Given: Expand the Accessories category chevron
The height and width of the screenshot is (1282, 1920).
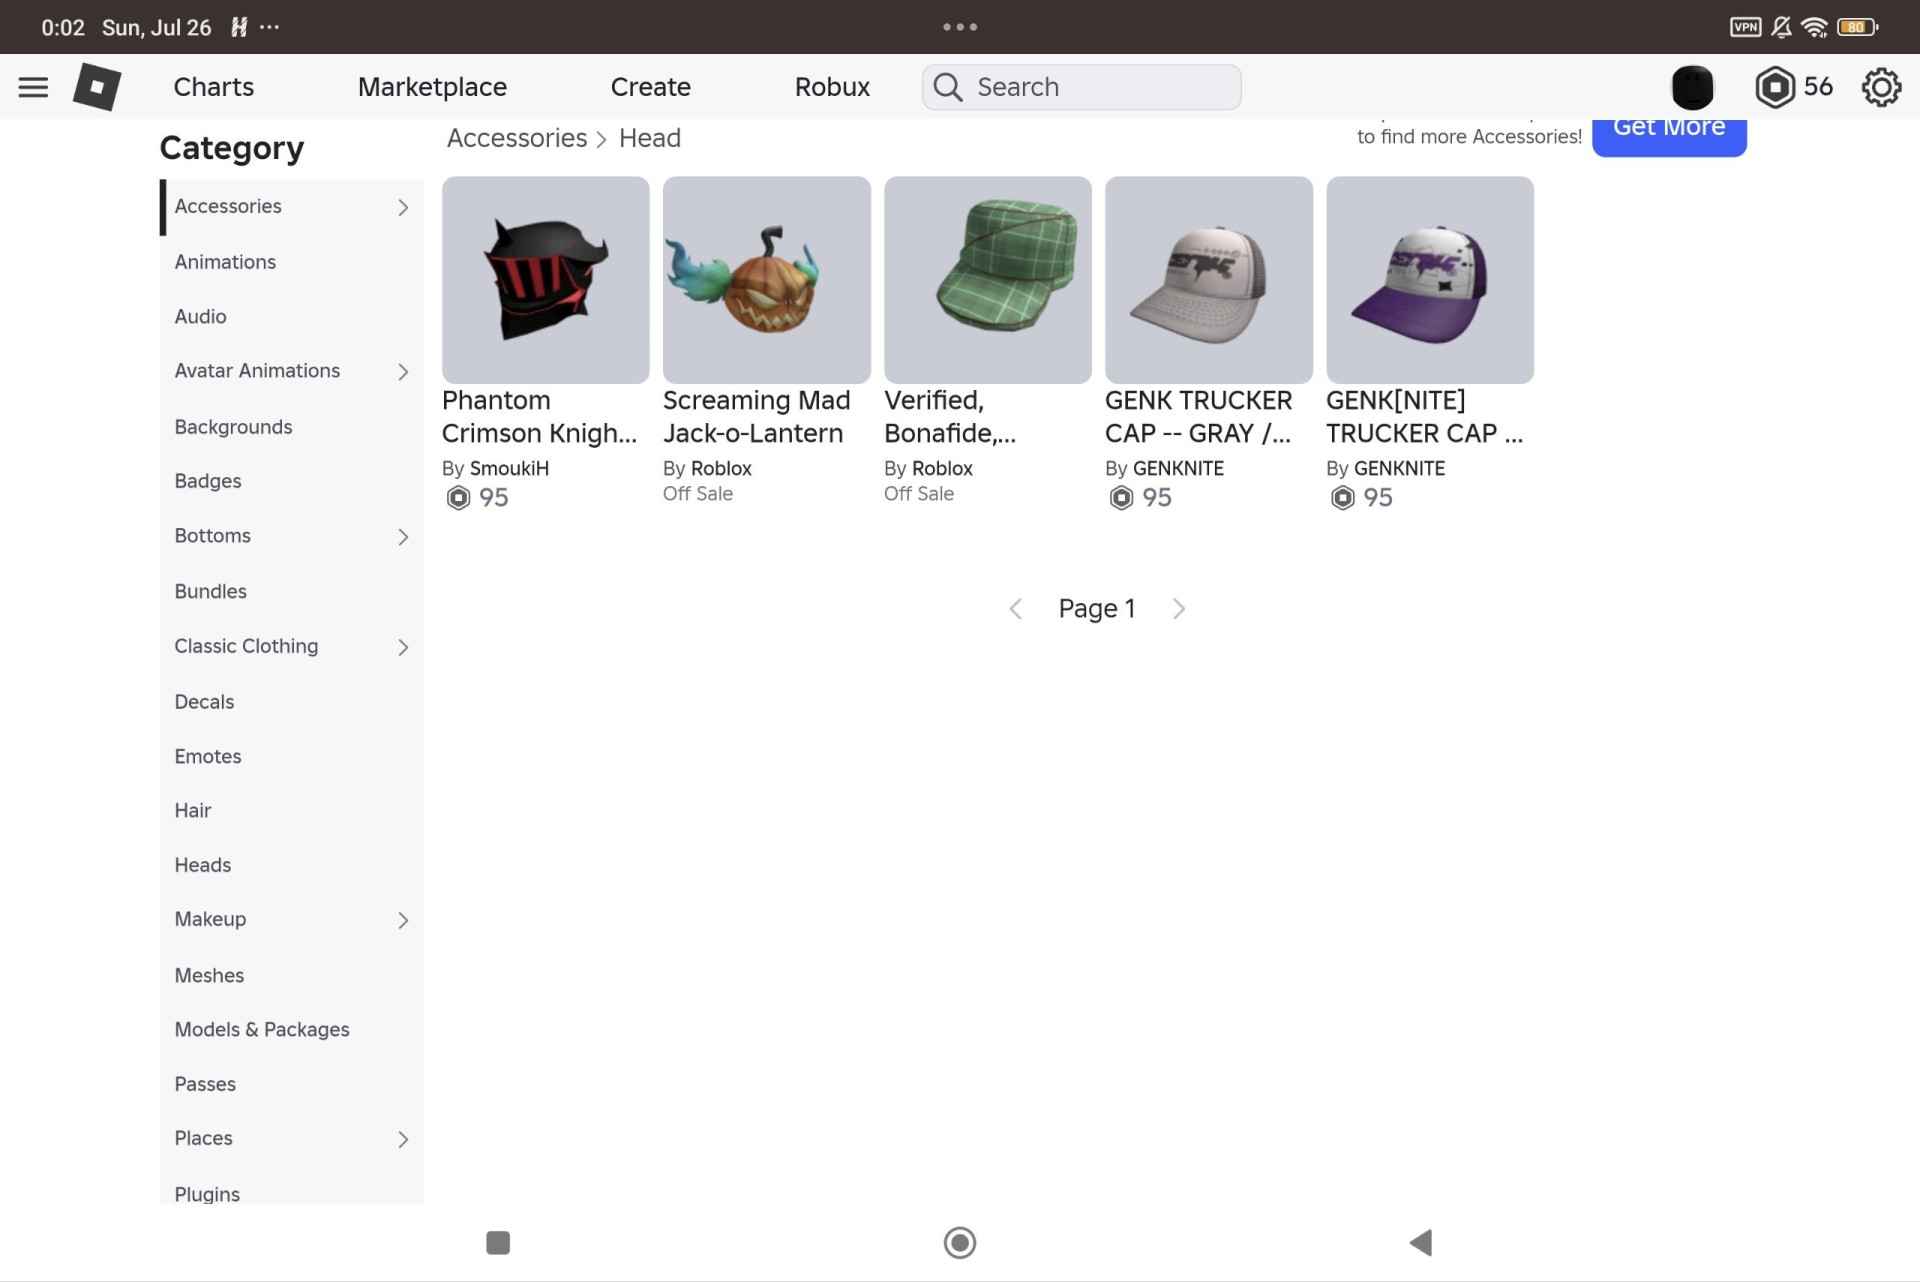Looking at the screenshot, I should pos(403,207).
